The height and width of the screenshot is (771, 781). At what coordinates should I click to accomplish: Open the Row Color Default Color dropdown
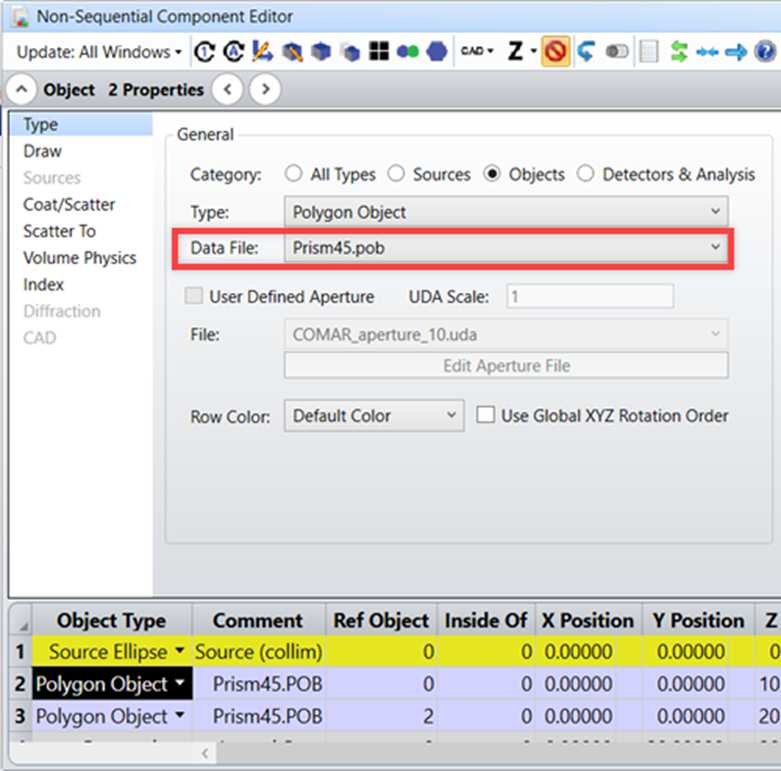pyautogui.click(x=374, y=415)
